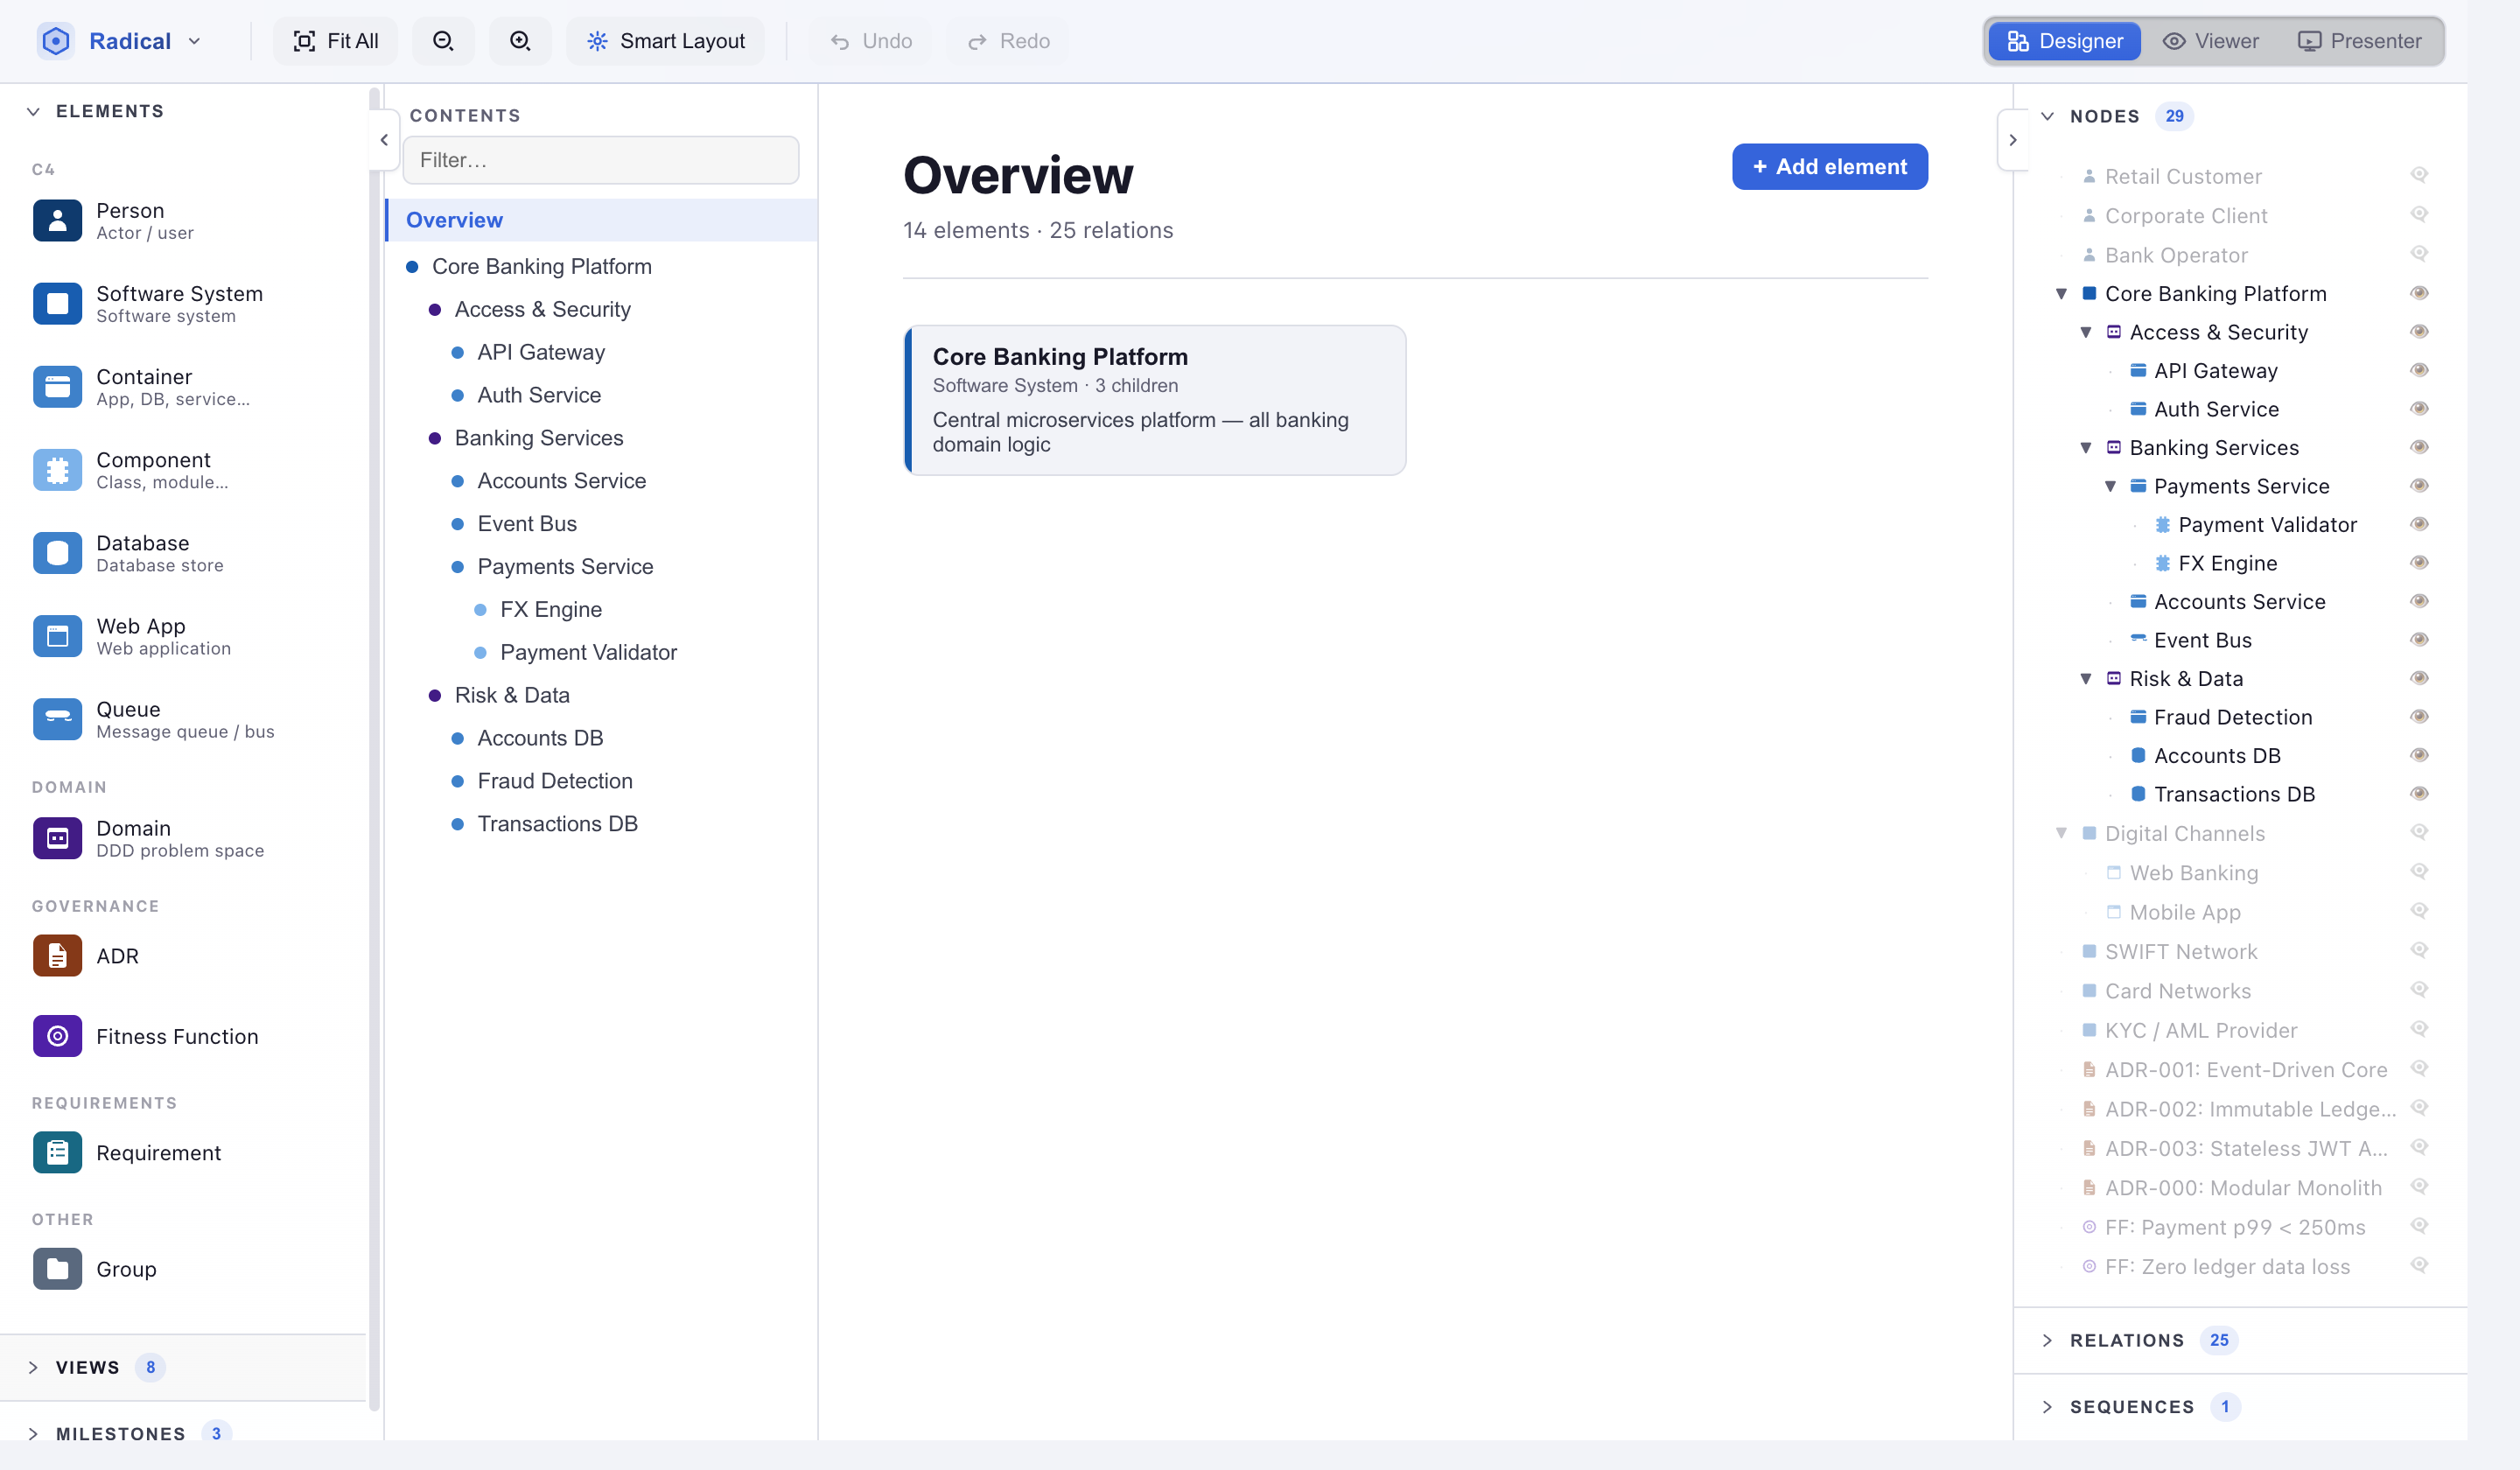Show the ADR-000: Modular Monolith node
The width and height of the screenshot is (2520, 1470).
point(2419,1186)
